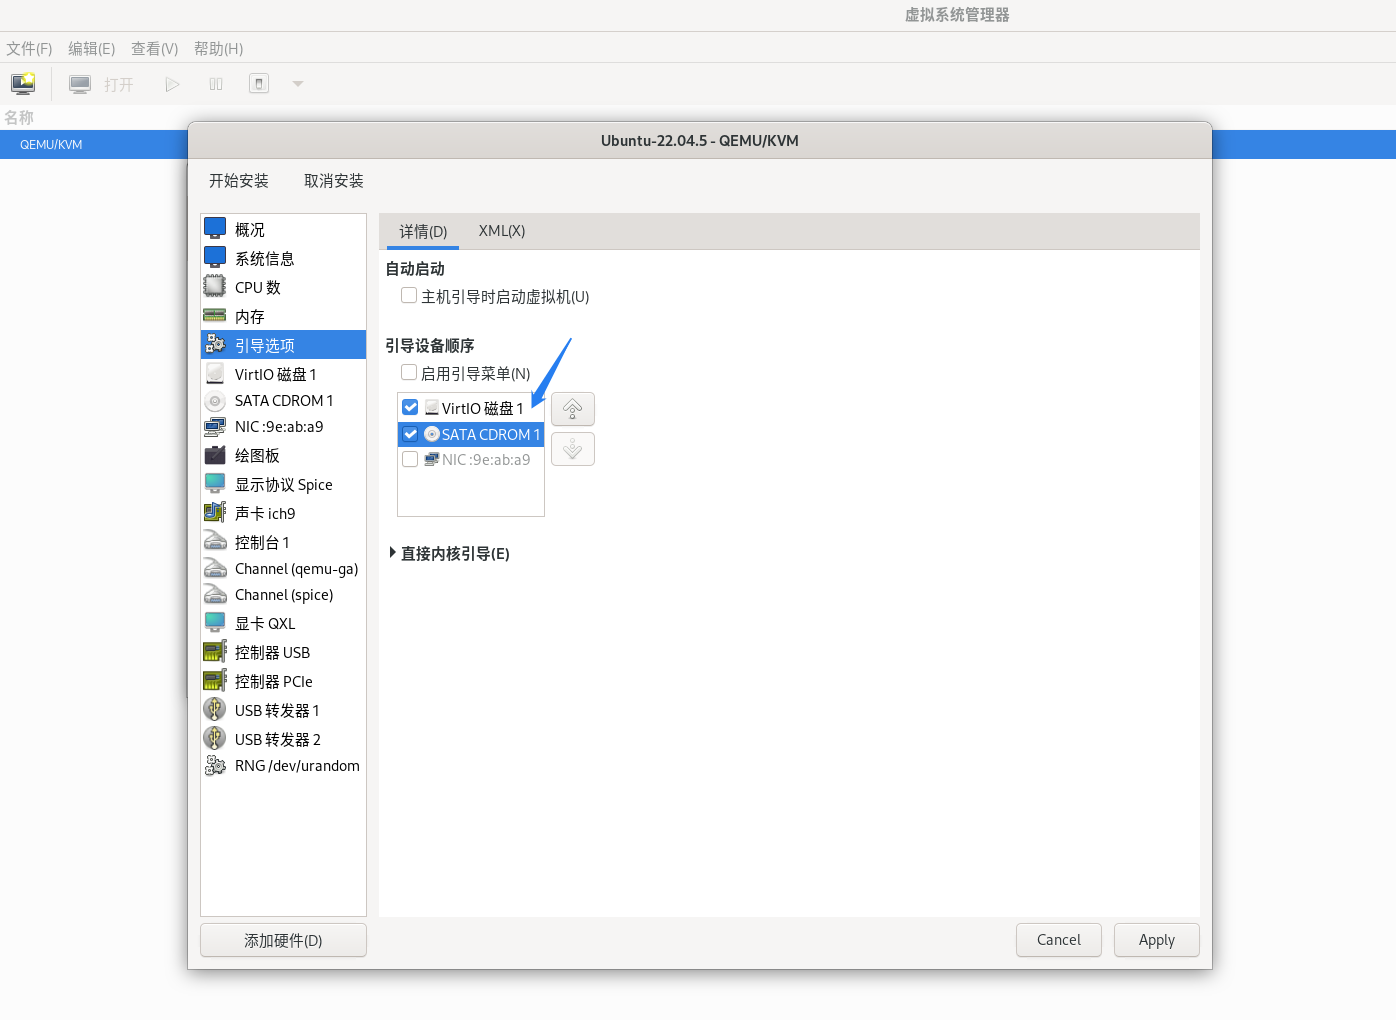Select Channel (qemu-ga) icon
Image resolution: width=1396 pixels, height=1020 pixels.
(x=215, y=569)
